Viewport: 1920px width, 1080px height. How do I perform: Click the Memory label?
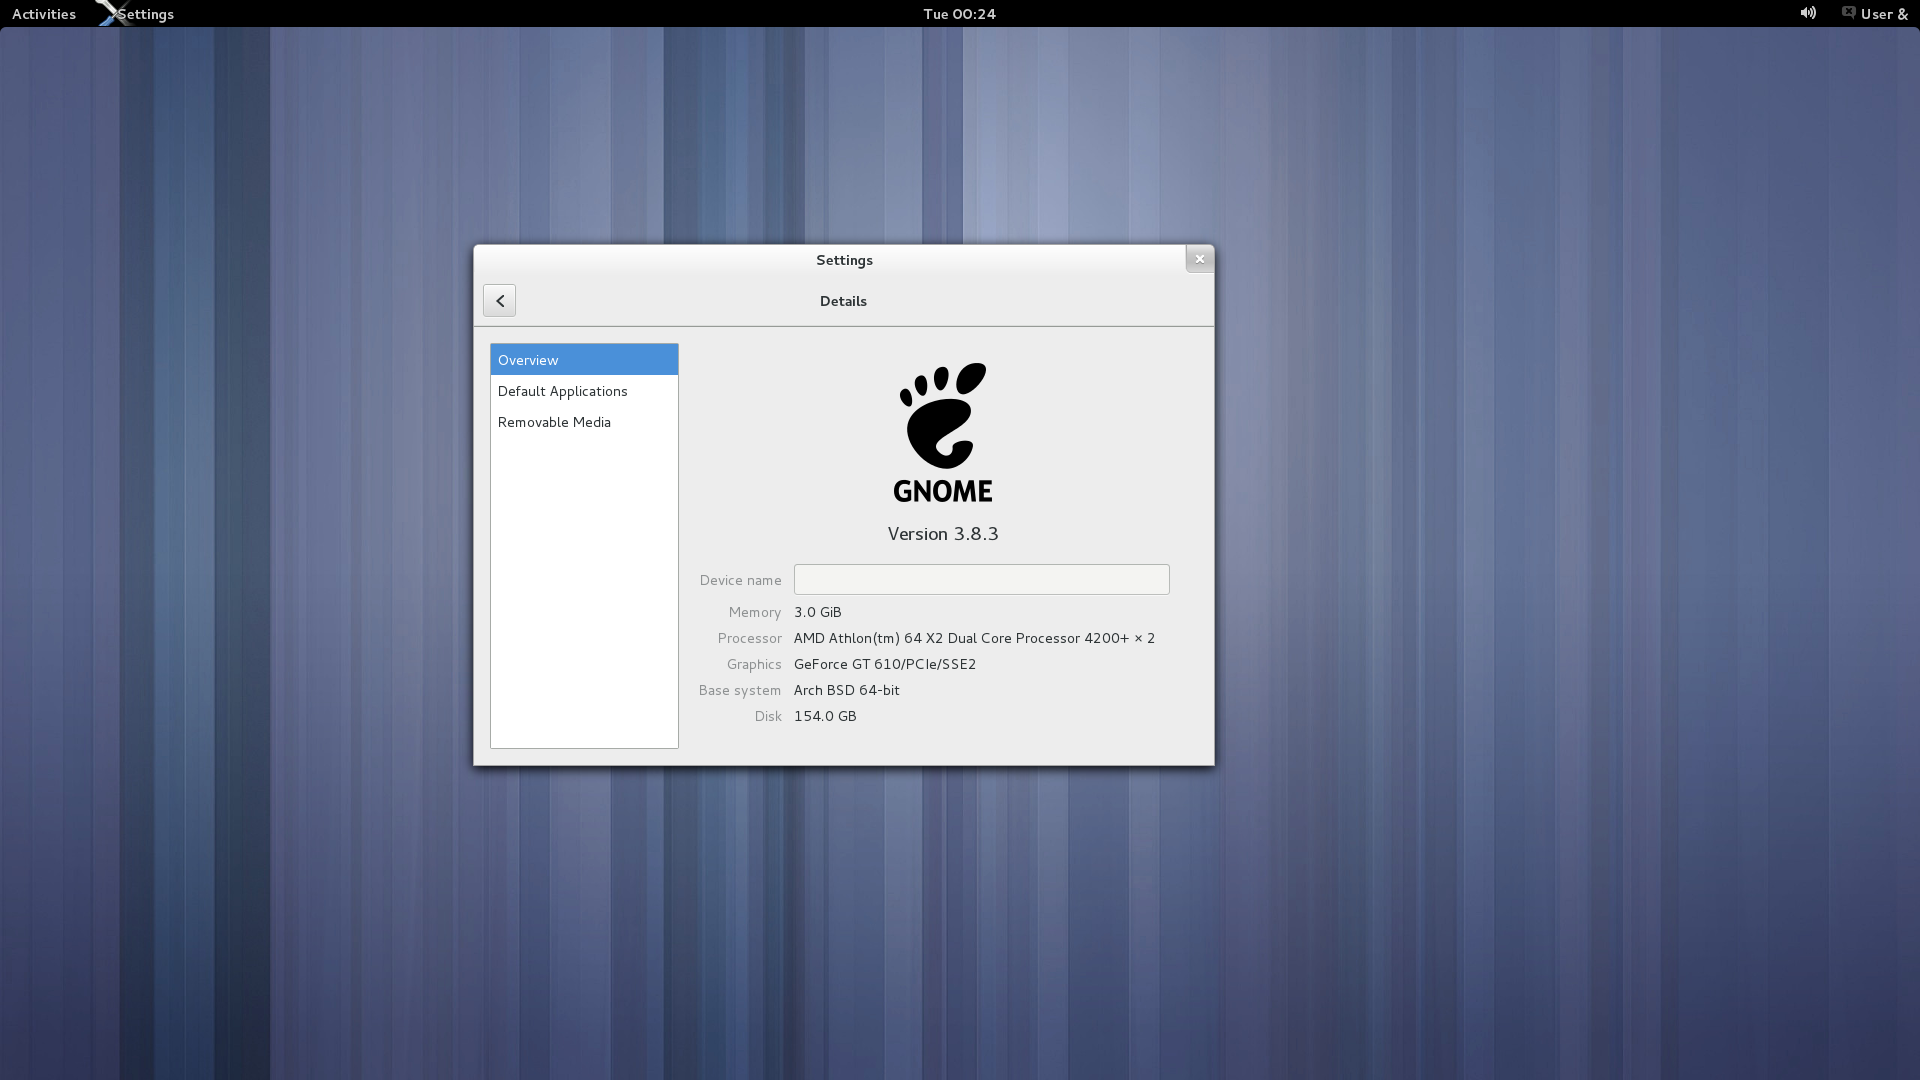point(755,612)
